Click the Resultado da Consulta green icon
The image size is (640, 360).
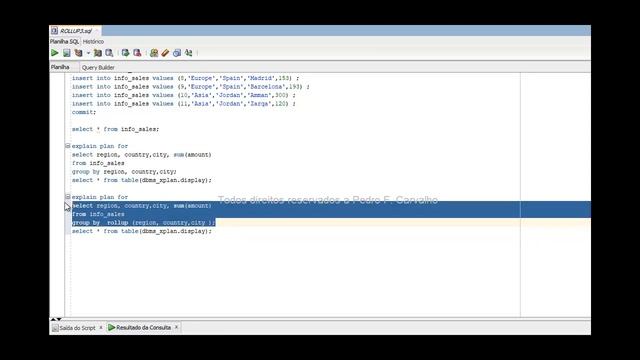tap(111, 327)
